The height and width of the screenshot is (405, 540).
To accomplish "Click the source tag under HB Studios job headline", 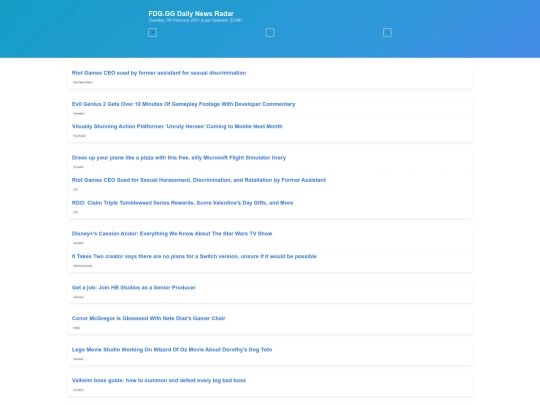I will tap(79, 297).
